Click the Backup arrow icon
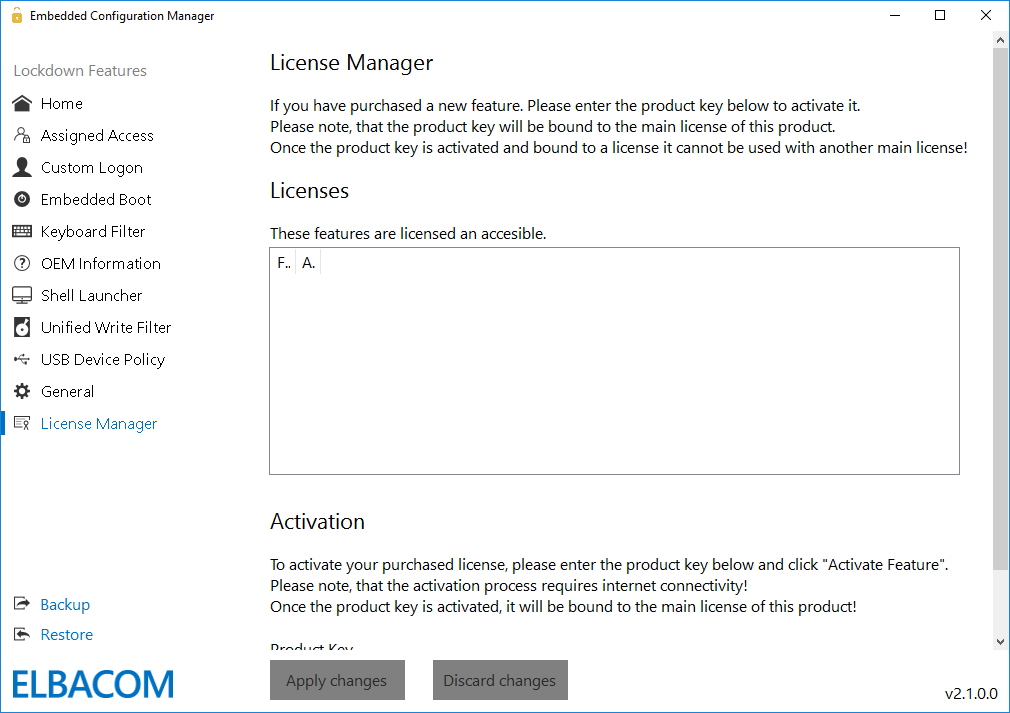Viewport: 1010px width, 713px height. coord(21,604)
